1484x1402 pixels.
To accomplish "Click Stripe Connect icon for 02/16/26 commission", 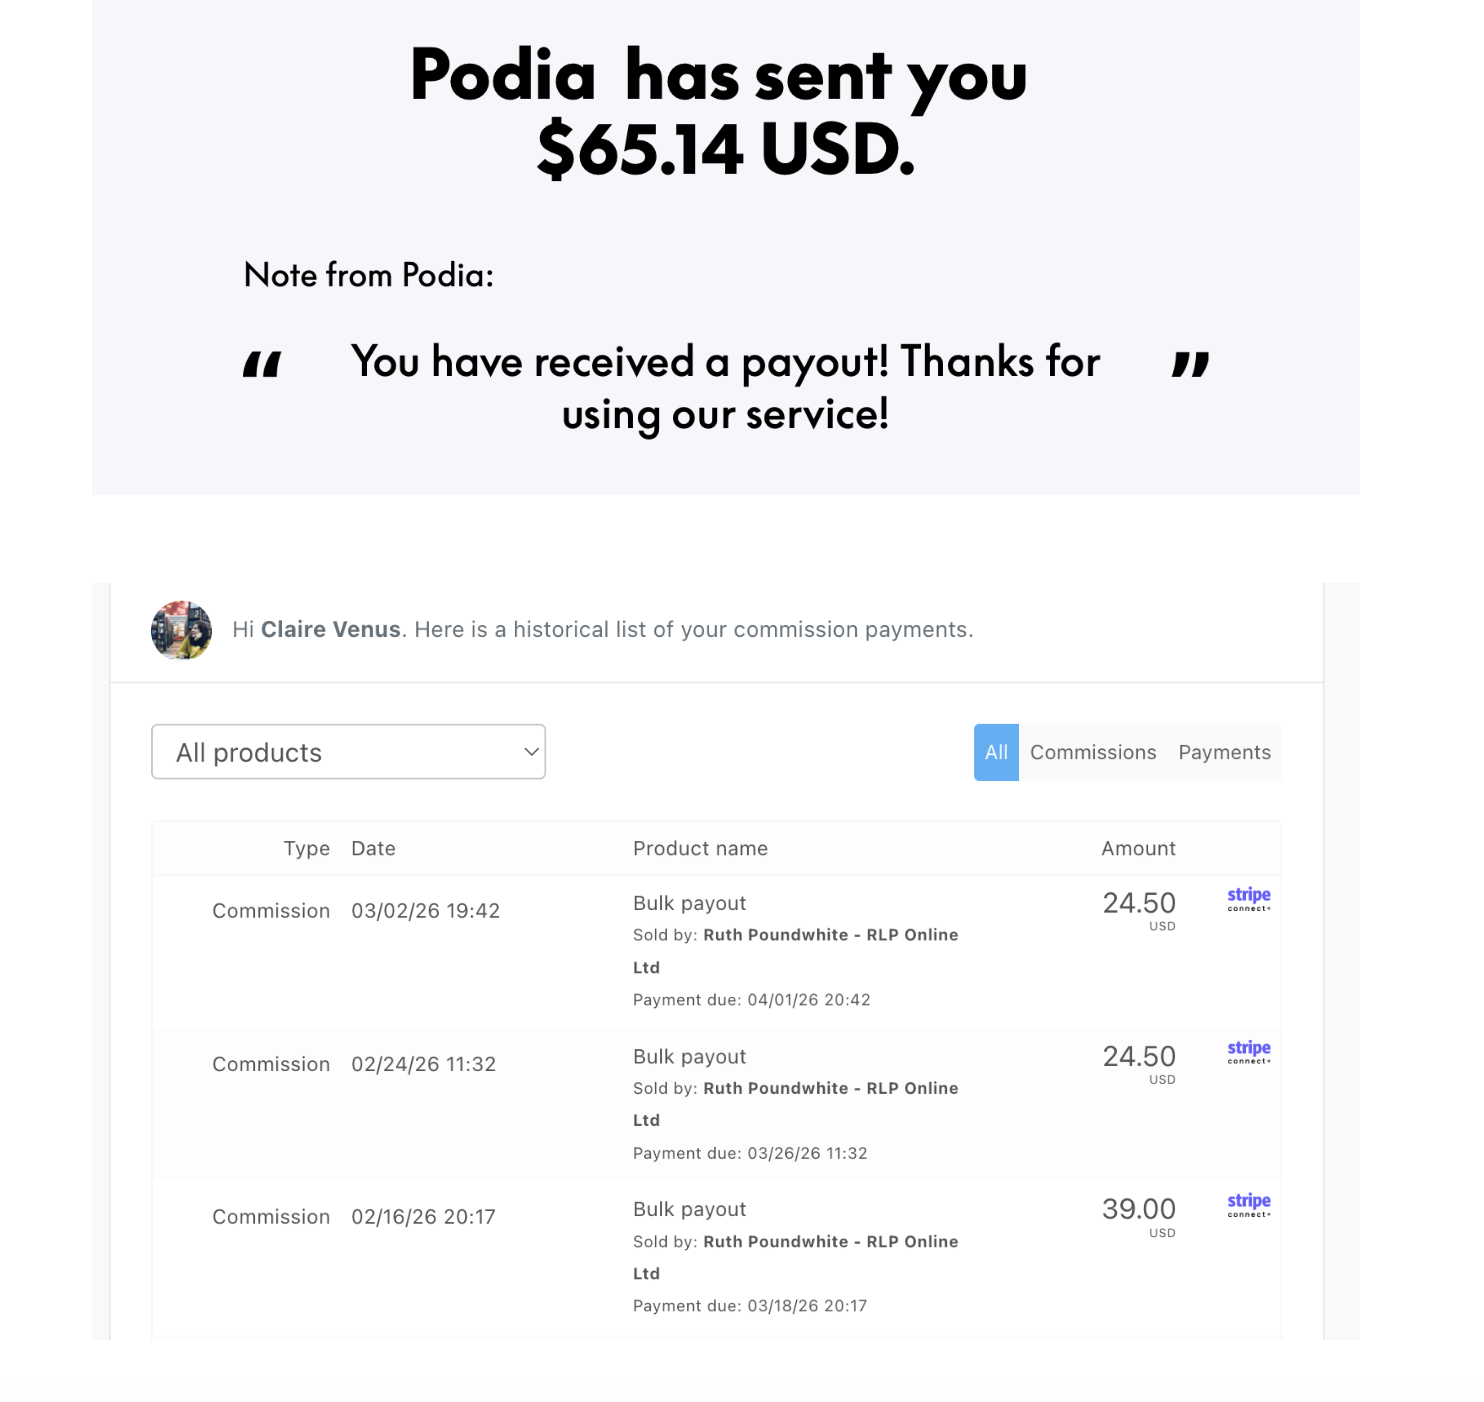I will [1249, 1204].
